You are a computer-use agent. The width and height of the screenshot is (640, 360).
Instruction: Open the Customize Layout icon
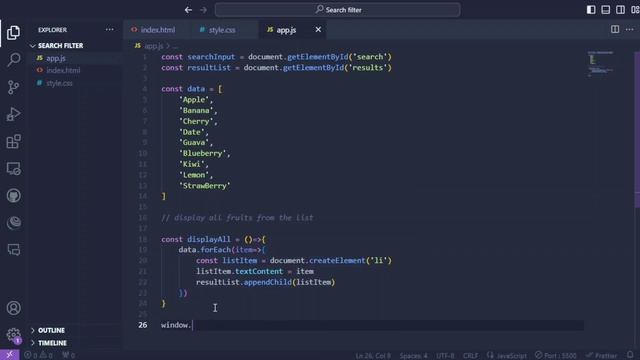[x=635, y=9]
